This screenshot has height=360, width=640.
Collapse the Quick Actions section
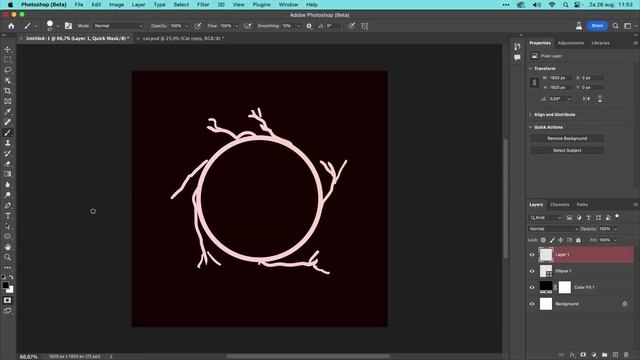point(531,127)
